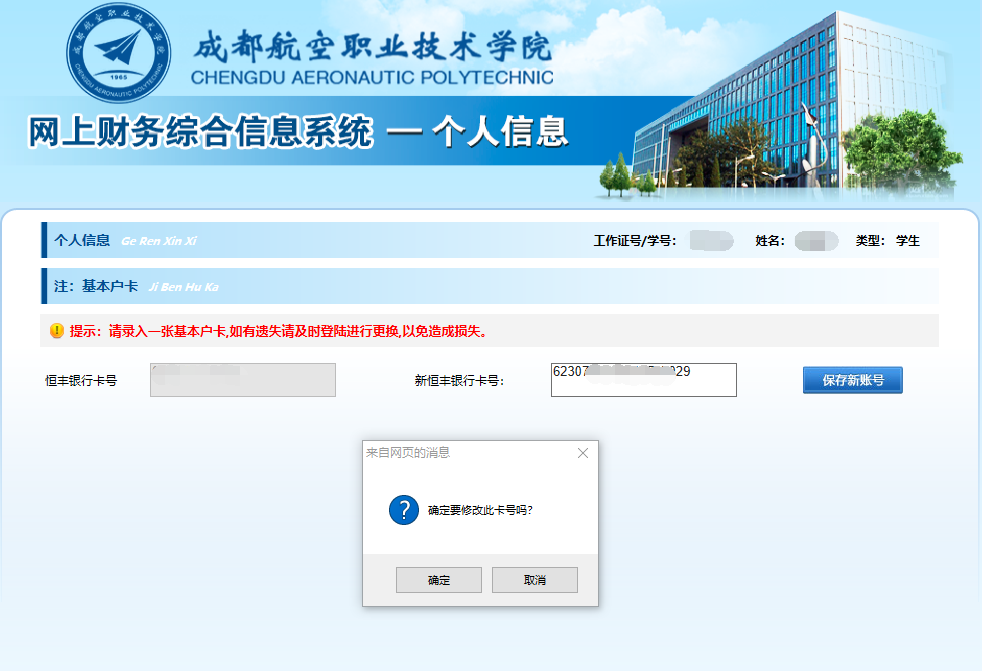Click the 个人信息 section heading
The height and width of the screenshot is (671, 982).
pyautogui.click(x=82, y=241)
